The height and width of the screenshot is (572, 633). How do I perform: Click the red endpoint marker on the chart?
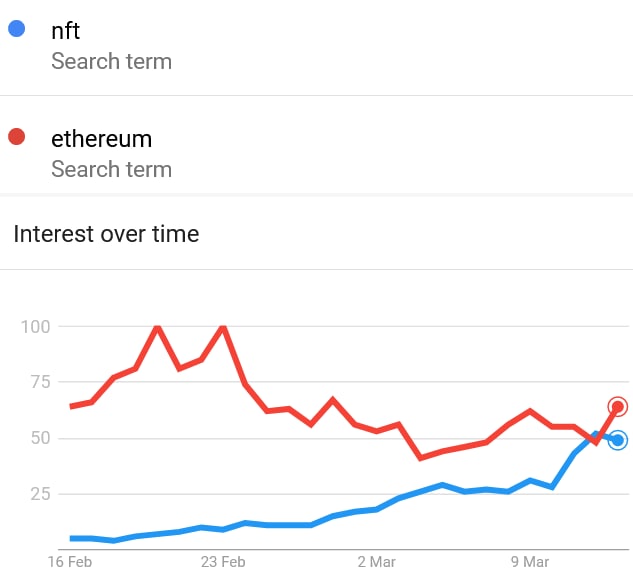pos(617,406)
